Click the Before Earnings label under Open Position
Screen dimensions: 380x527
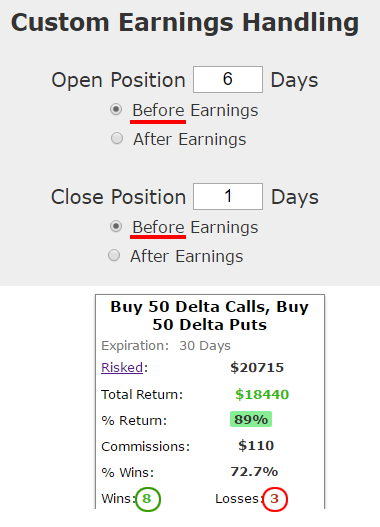tap(195, 111)
